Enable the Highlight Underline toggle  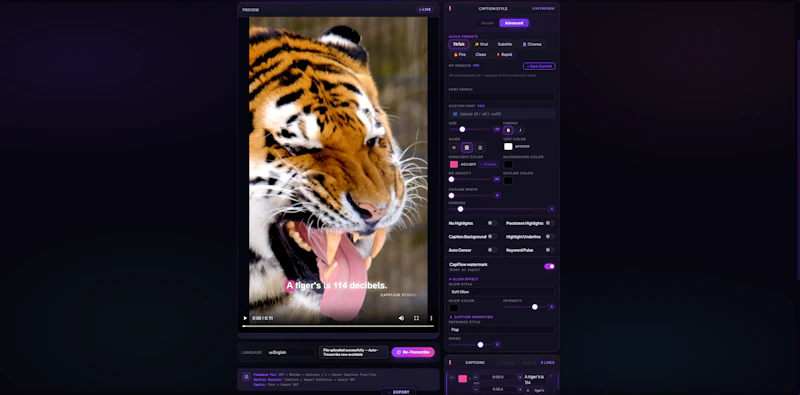tap(550, 236)
